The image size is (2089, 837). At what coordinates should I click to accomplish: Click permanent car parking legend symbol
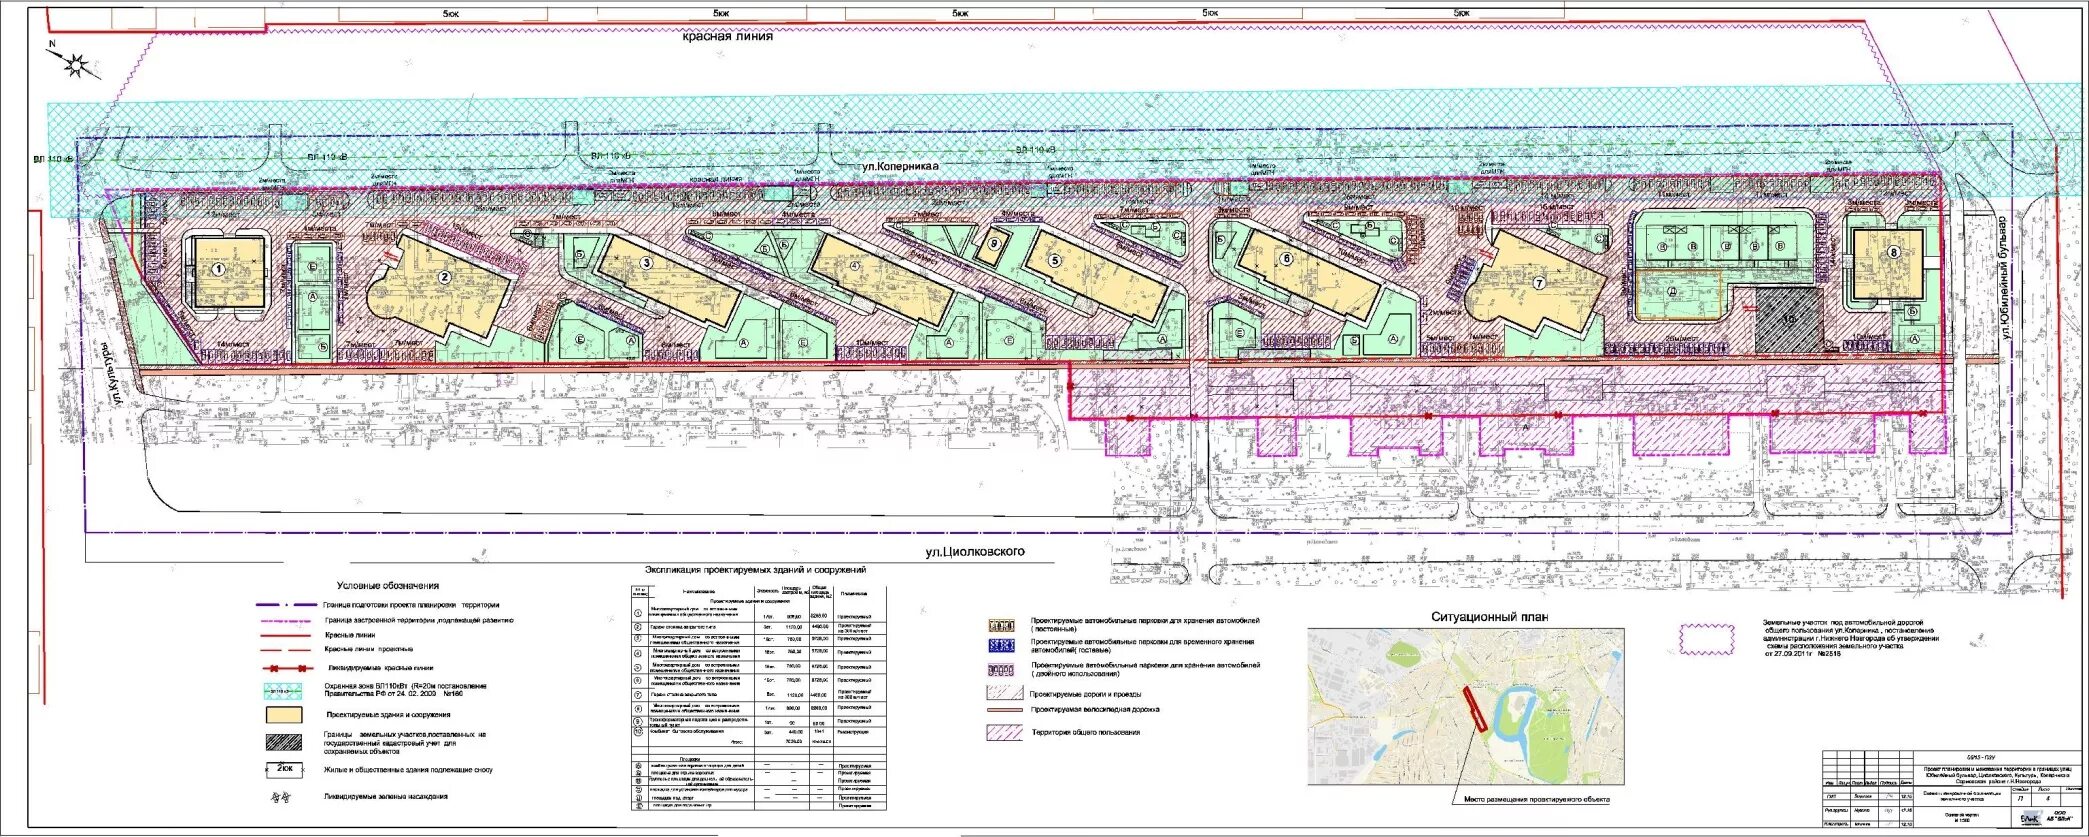click(1001, 626)
